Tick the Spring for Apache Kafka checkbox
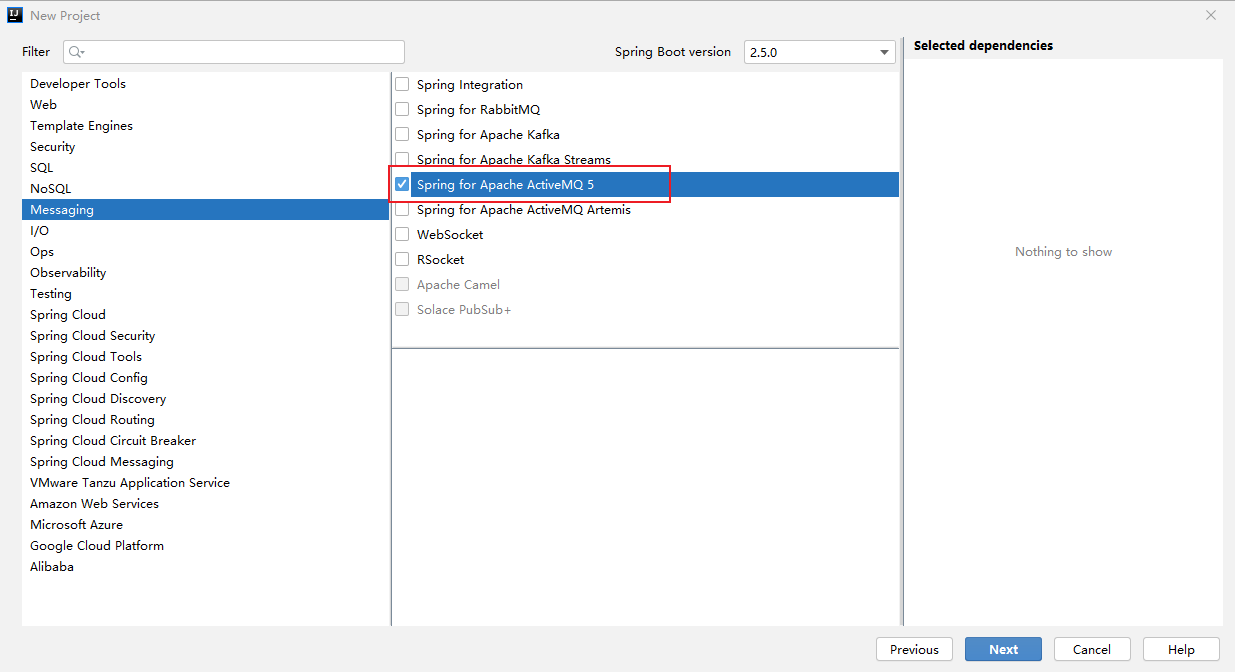The height and width of the screenshot is (672, 1235). 402,135
